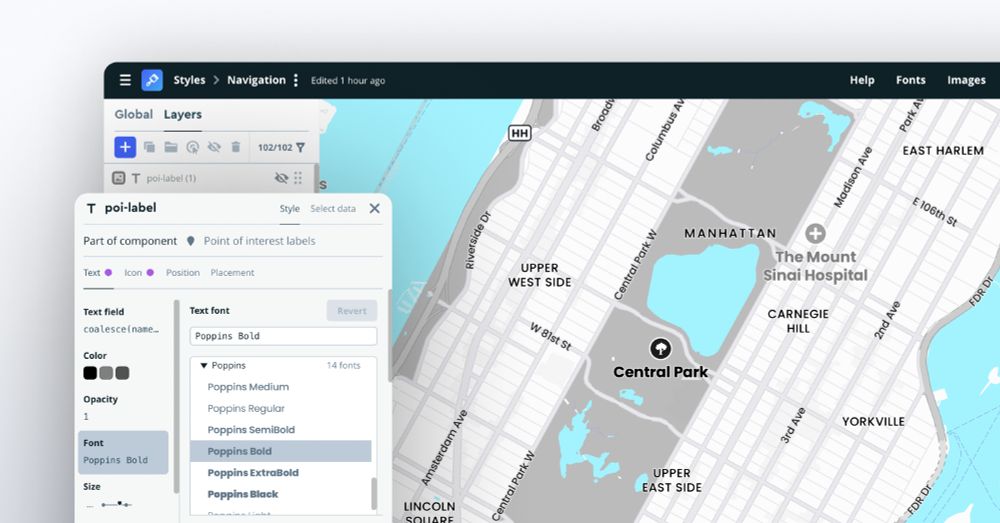Click the font list scrollbar
Screen dimensions: 1000x523
[x=374, y=493]
